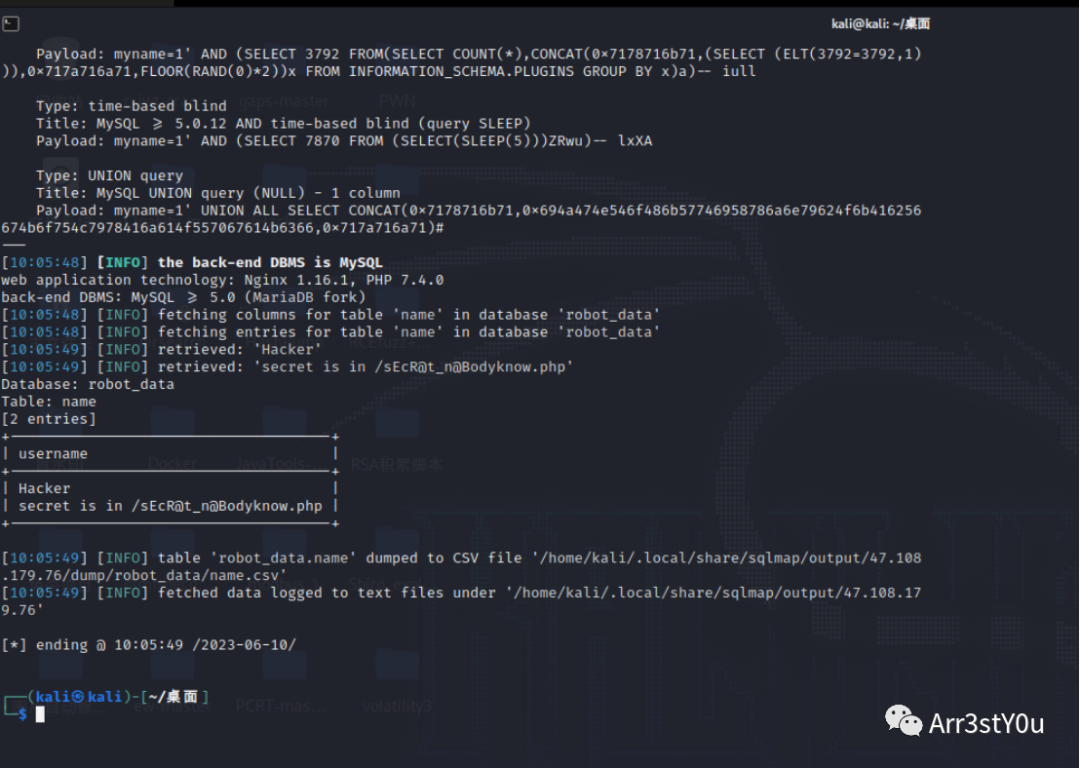Click the line '[*] ending @ 10:05:49 /2023-06-10/'
The height and width of the screenshot is (768, 1080).
tap(149, 645)
